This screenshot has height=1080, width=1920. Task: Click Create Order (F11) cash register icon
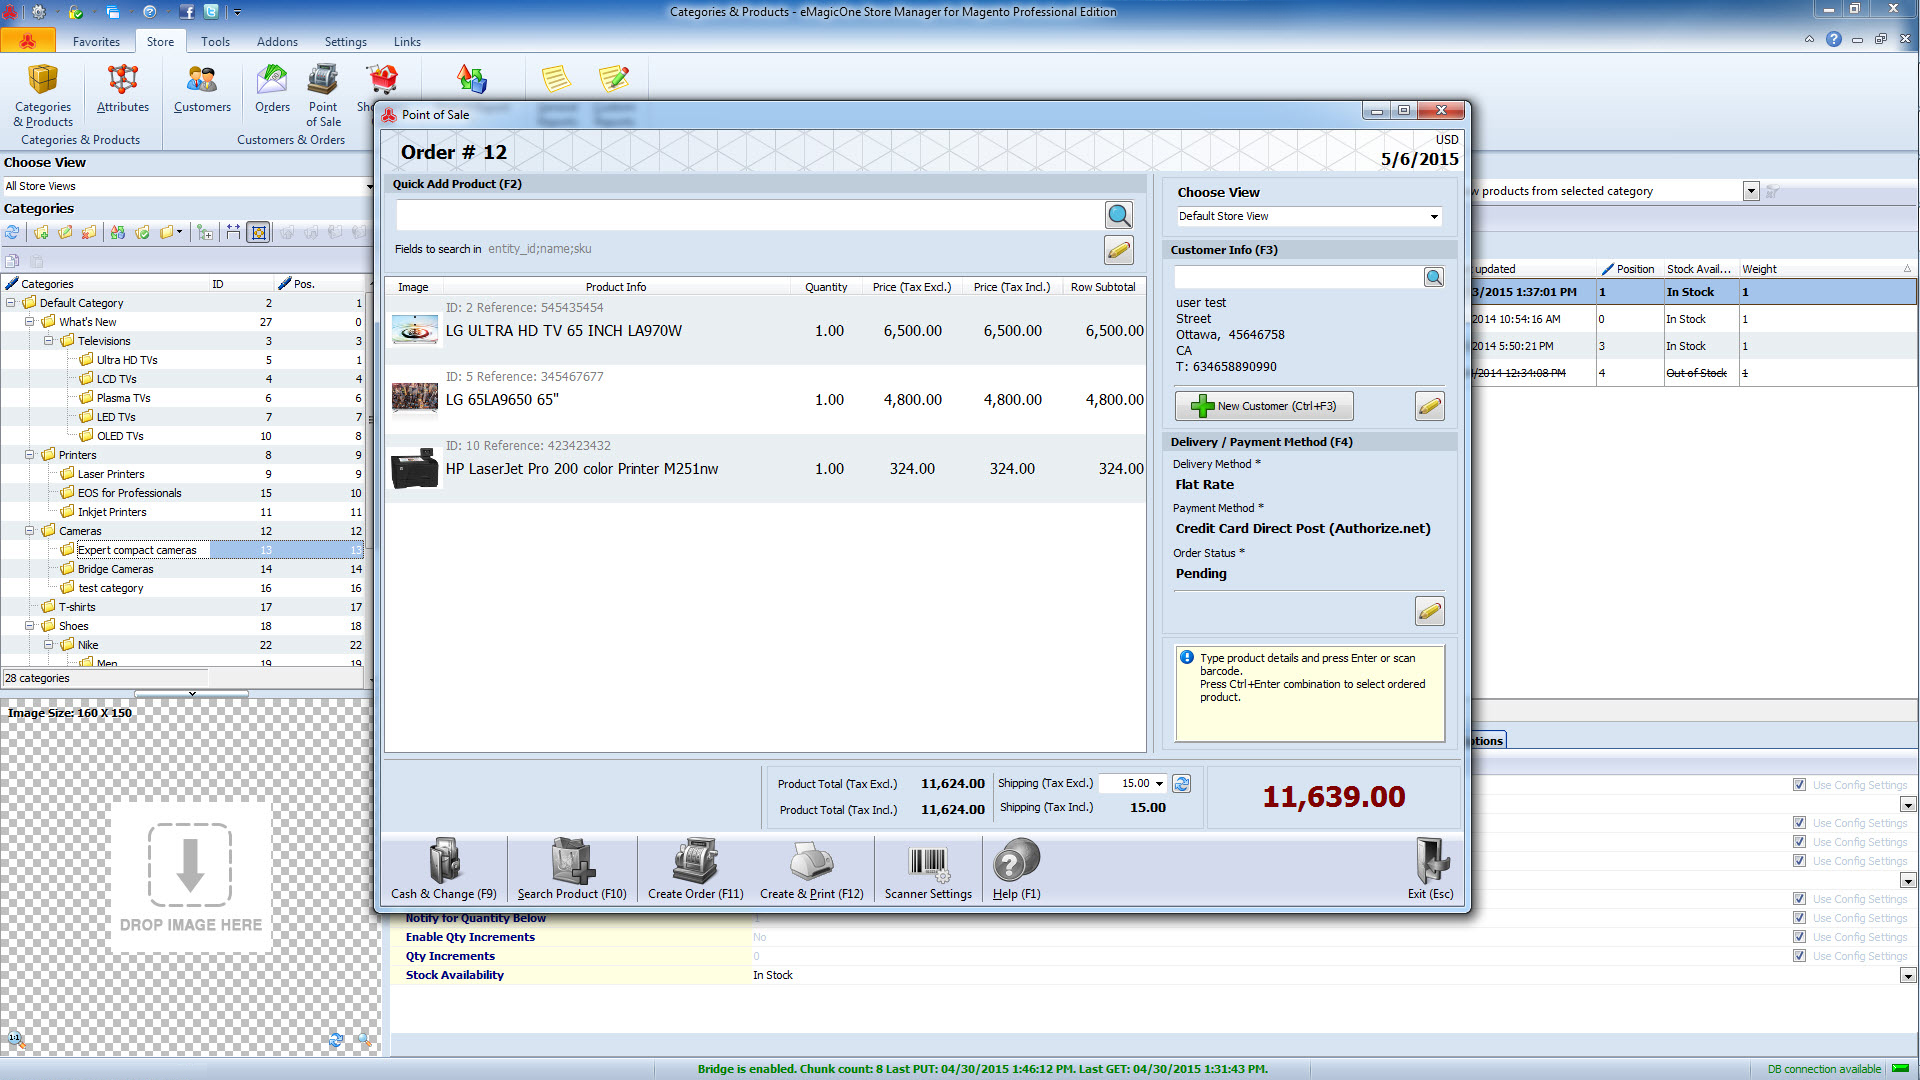(x=696, y=868)
